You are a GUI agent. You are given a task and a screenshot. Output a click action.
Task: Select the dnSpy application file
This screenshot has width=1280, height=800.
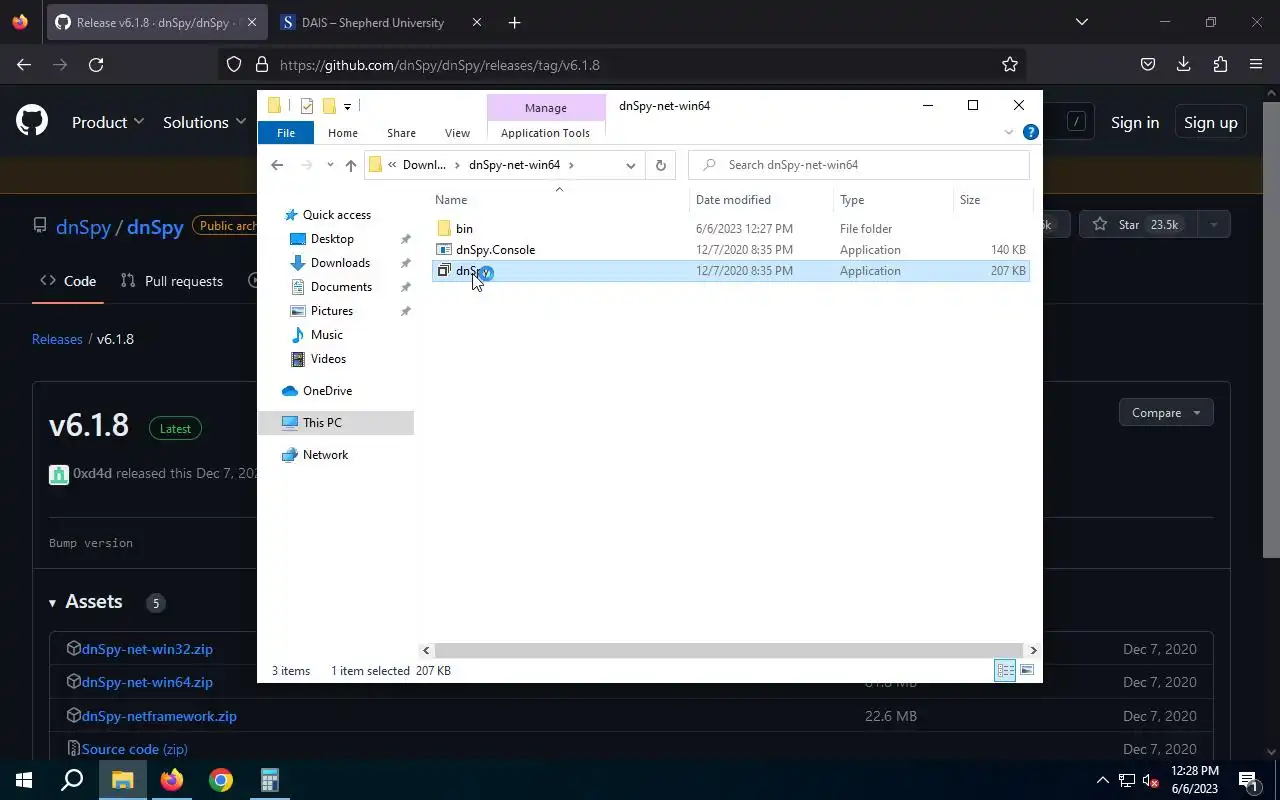[730, 271]
